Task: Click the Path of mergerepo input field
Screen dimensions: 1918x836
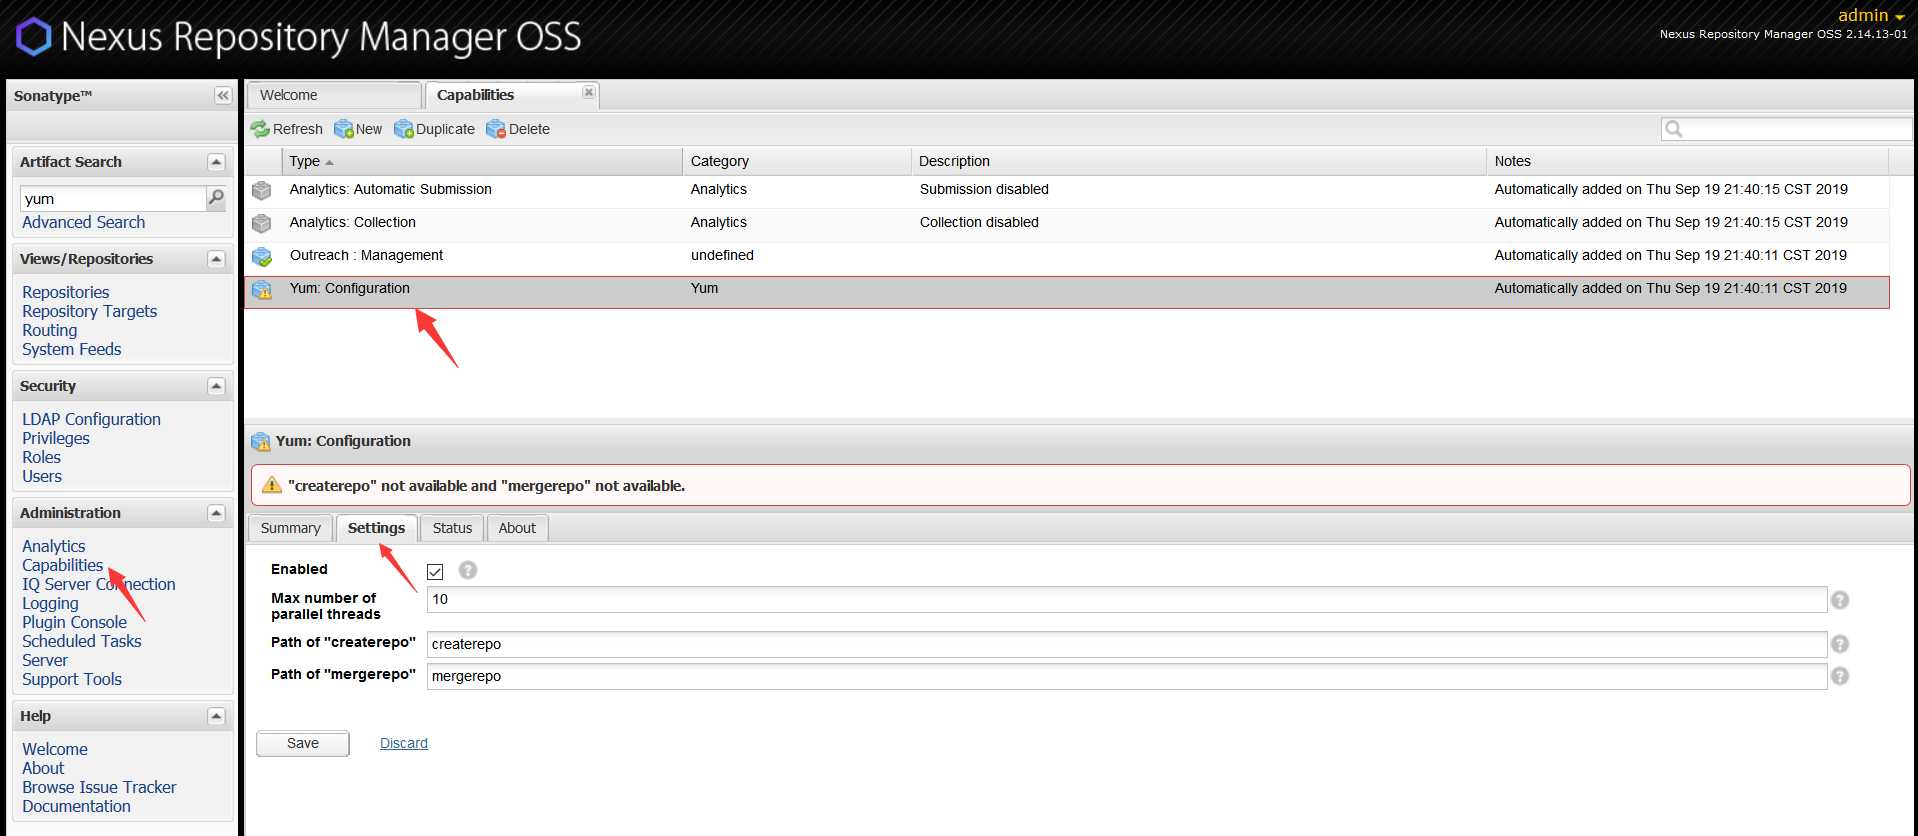Action: (x=1127, y=676)
